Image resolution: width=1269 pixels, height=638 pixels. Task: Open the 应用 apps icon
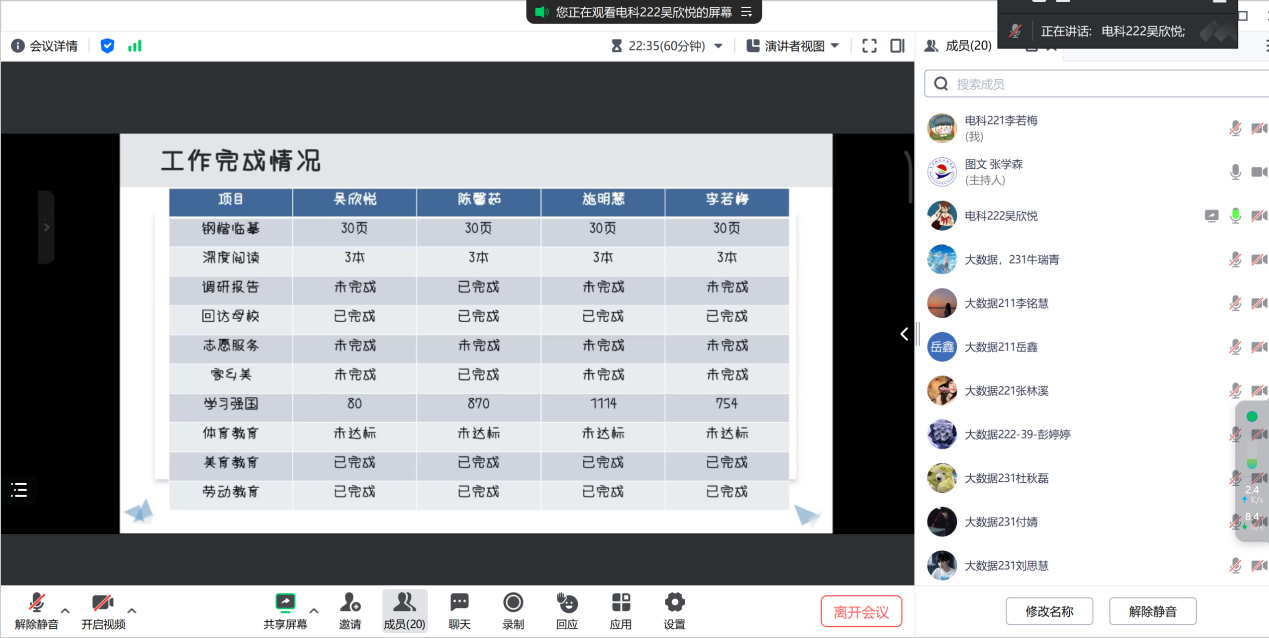[x=621, y=603]
